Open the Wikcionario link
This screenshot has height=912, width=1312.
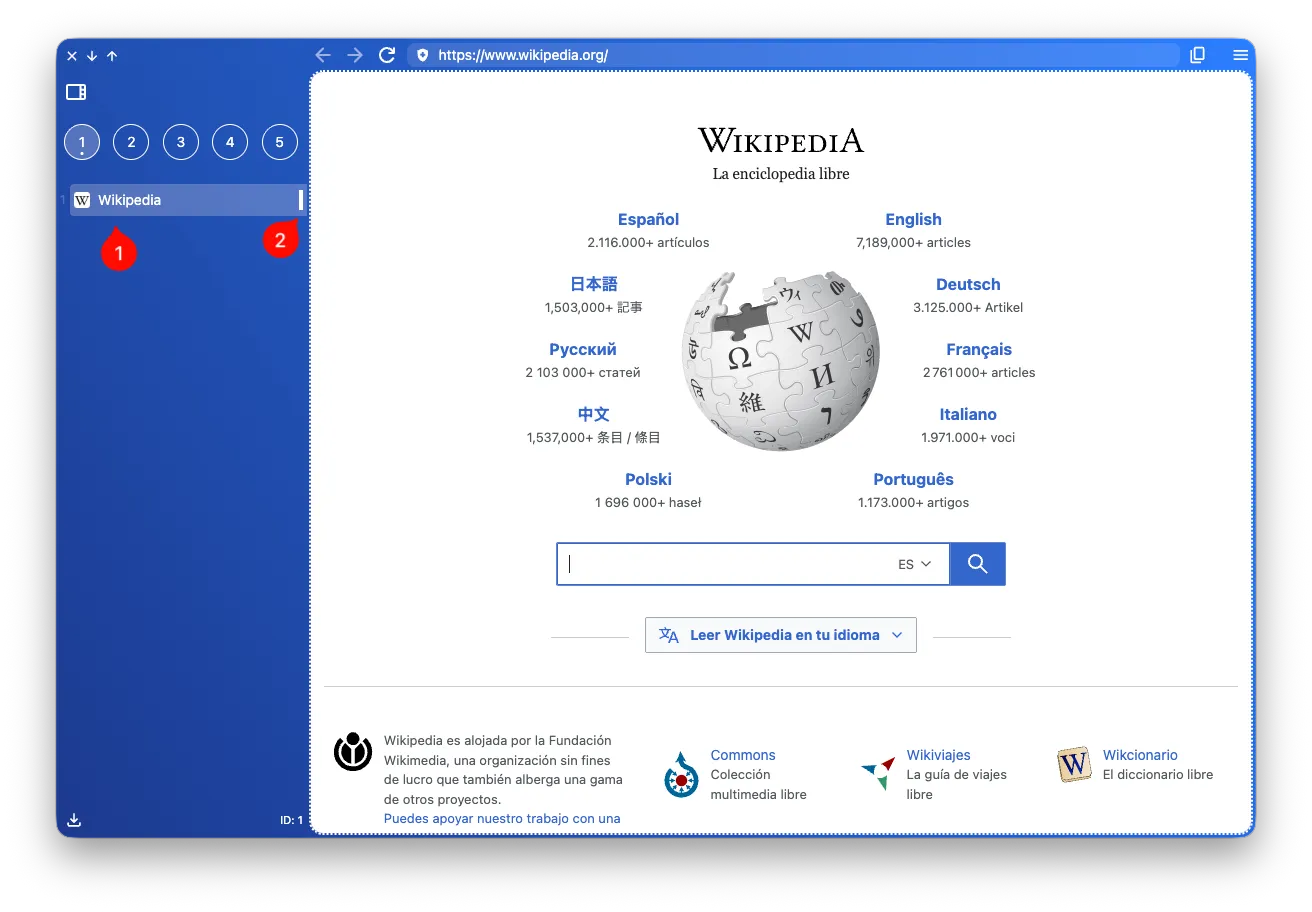pyautogui.click(x=1140, y=755)
